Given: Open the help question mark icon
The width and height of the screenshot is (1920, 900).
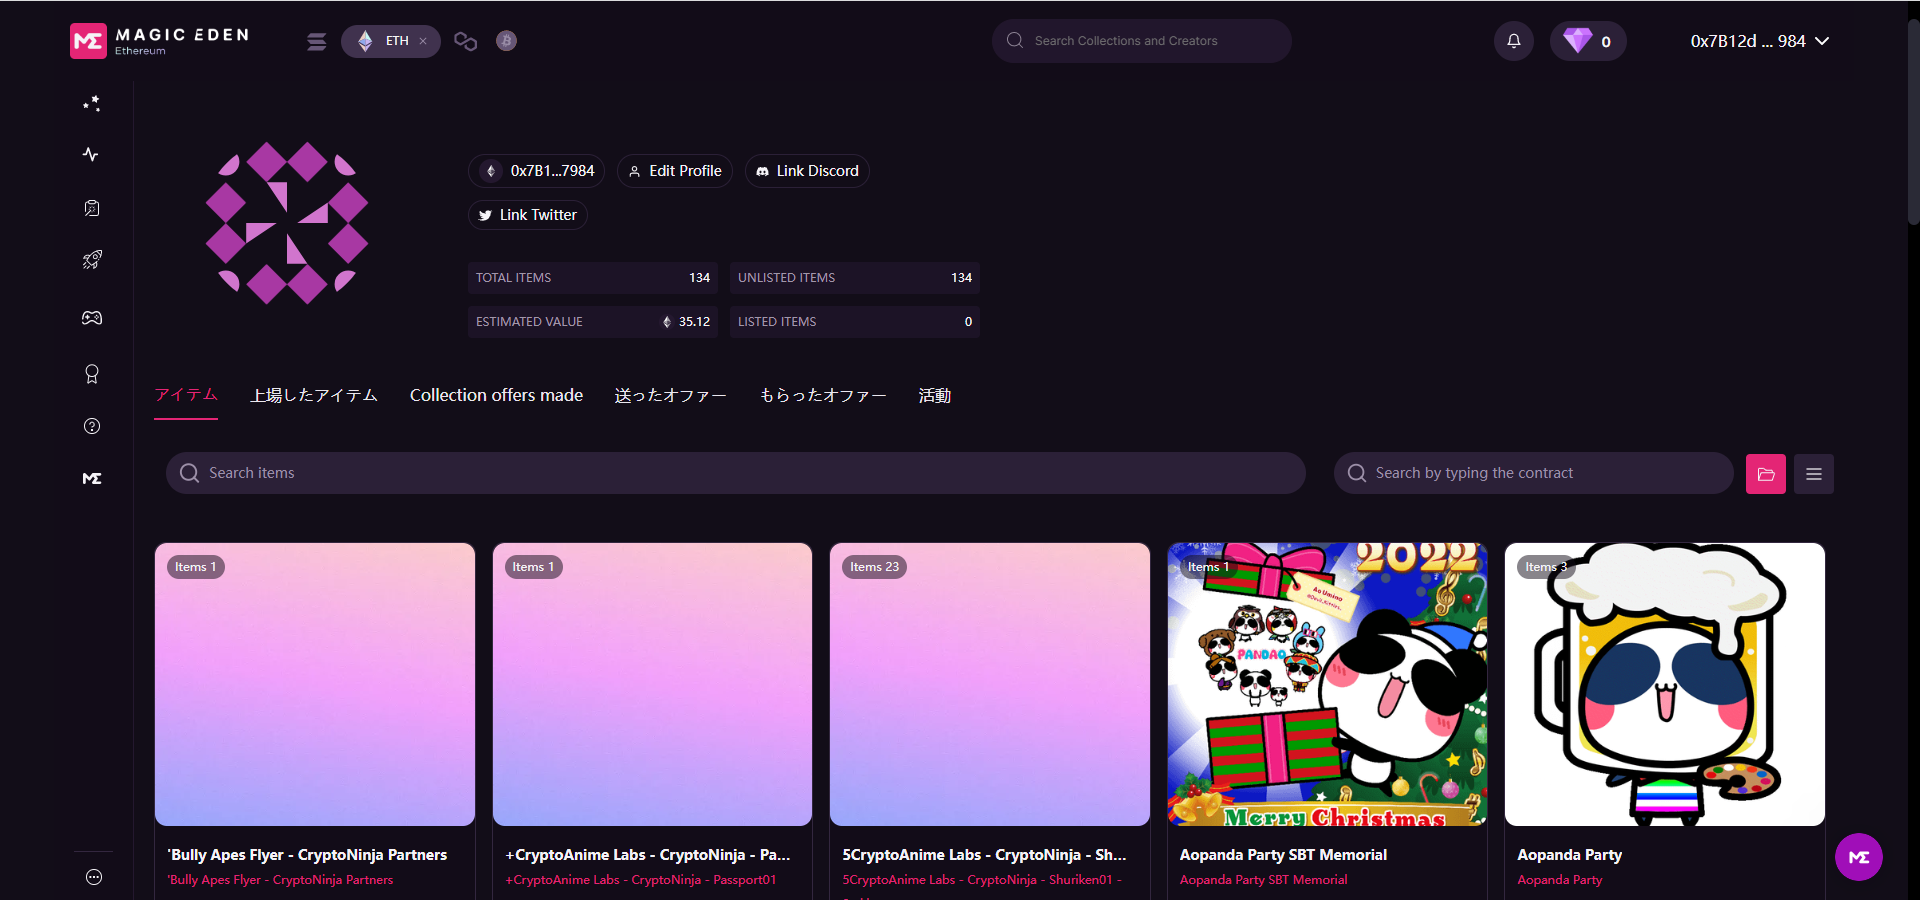Looking at the screenshot, I should point(92,426).
